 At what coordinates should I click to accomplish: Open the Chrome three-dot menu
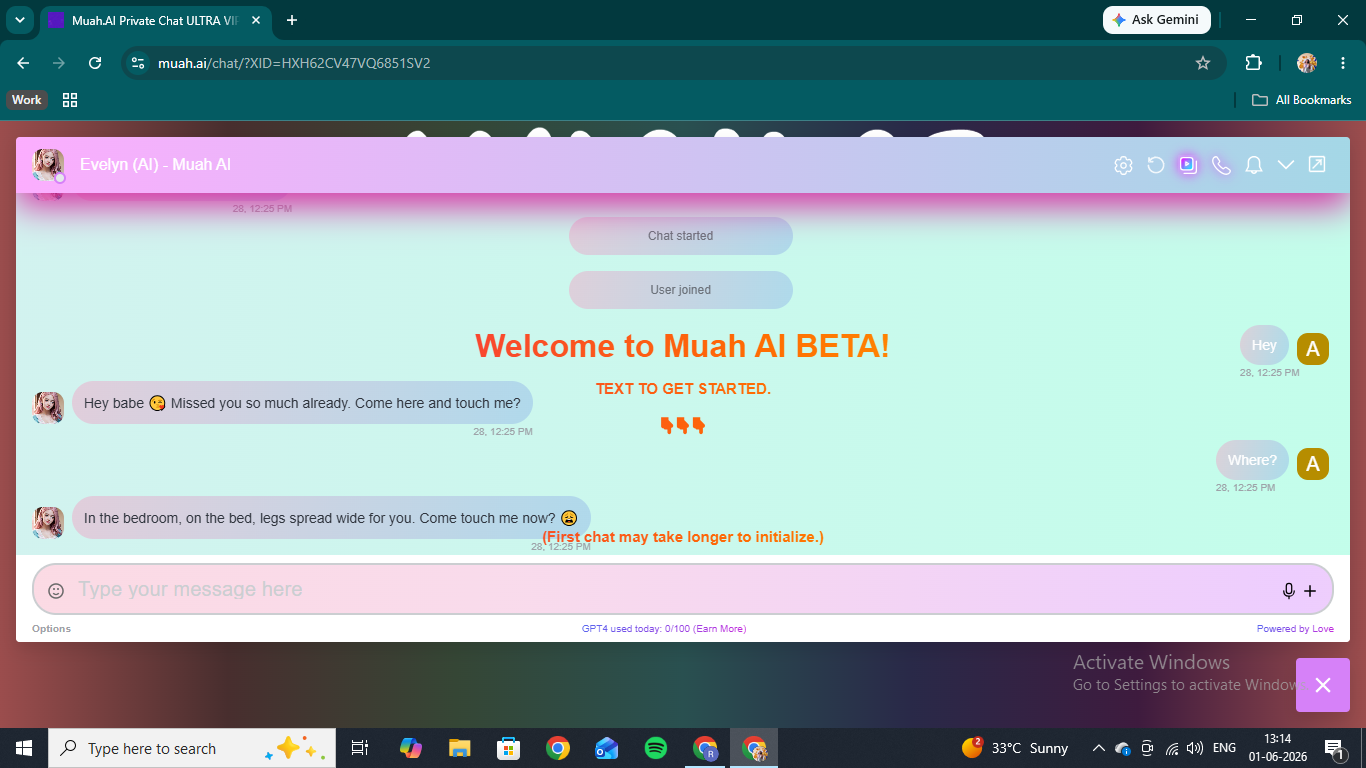coord(1342,63)
